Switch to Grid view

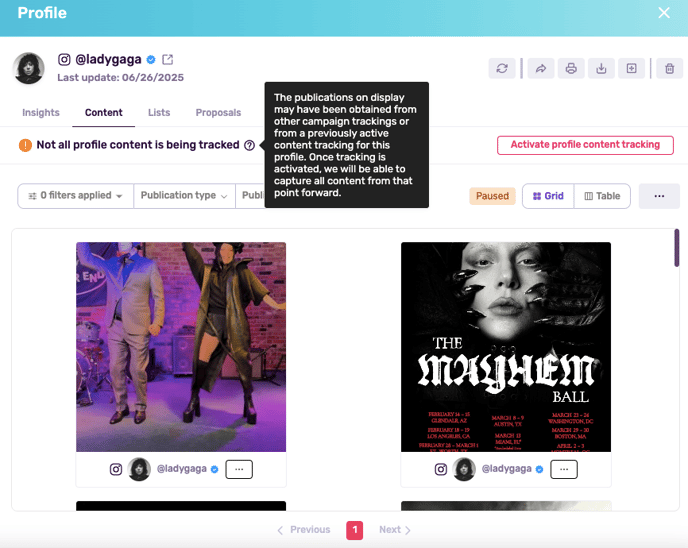coord(548,196)
